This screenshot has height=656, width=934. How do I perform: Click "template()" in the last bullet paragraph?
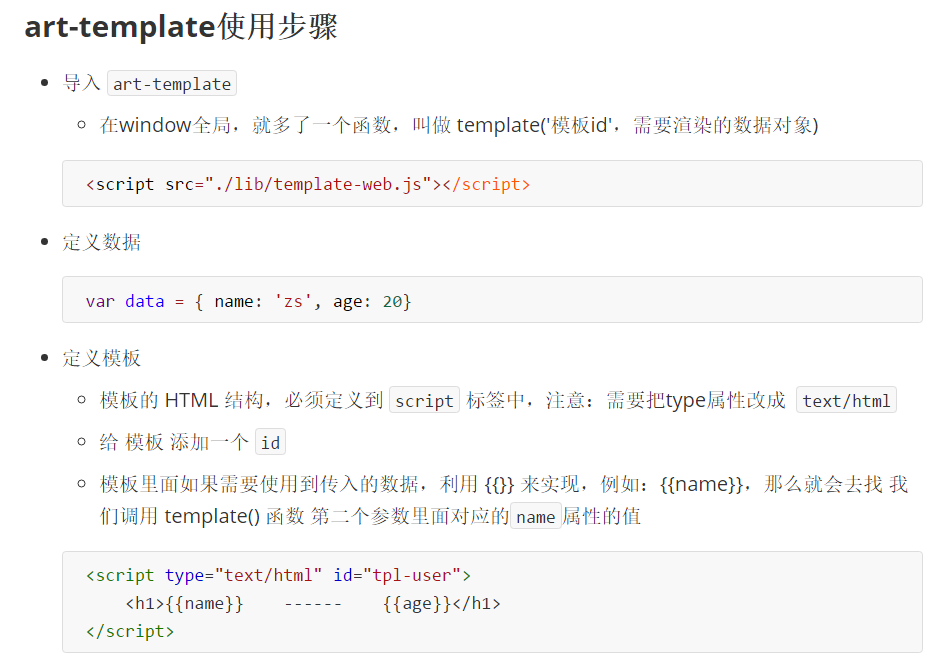(212, 516)
